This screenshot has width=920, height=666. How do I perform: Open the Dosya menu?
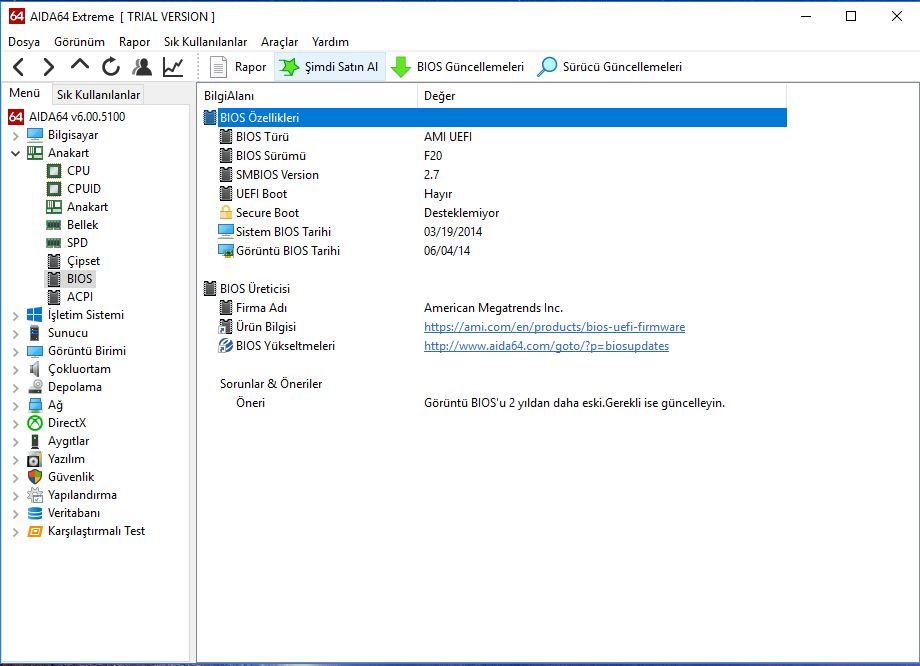click(x=24, y=42)
